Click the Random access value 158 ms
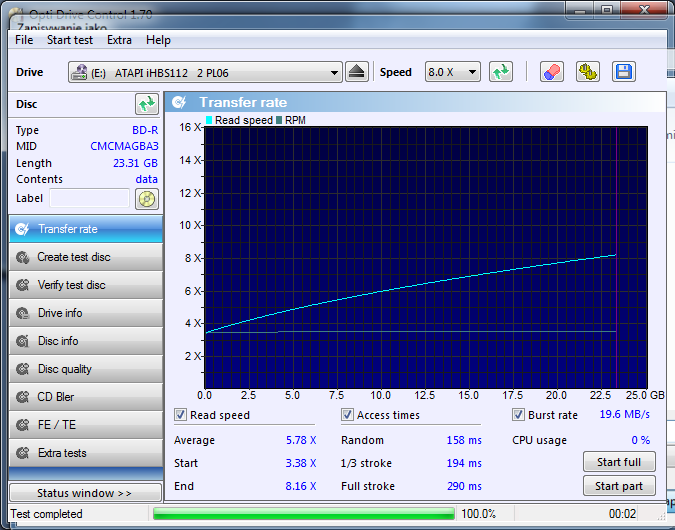This screenshot has height=530, width=675. pos(464,440)
